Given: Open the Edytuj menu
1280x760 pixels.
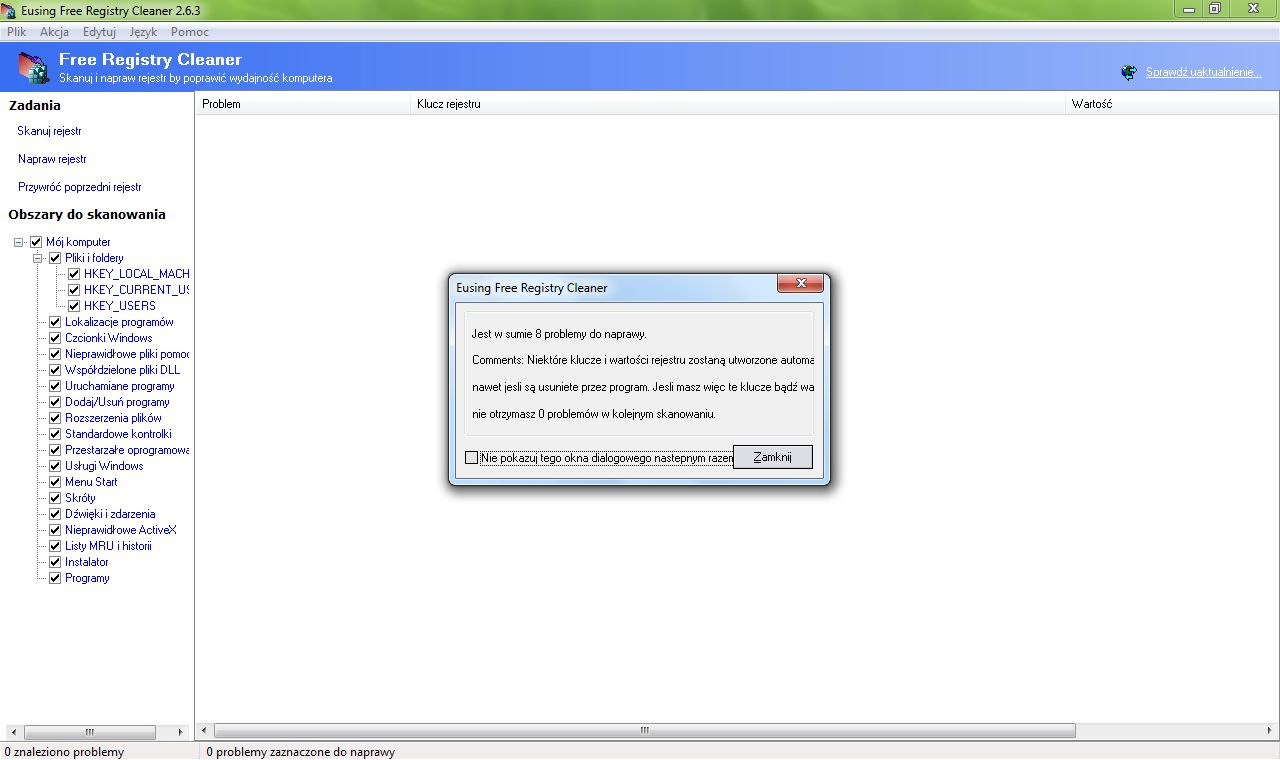Looking at the screenshot, I should click(x=99, y=32).
